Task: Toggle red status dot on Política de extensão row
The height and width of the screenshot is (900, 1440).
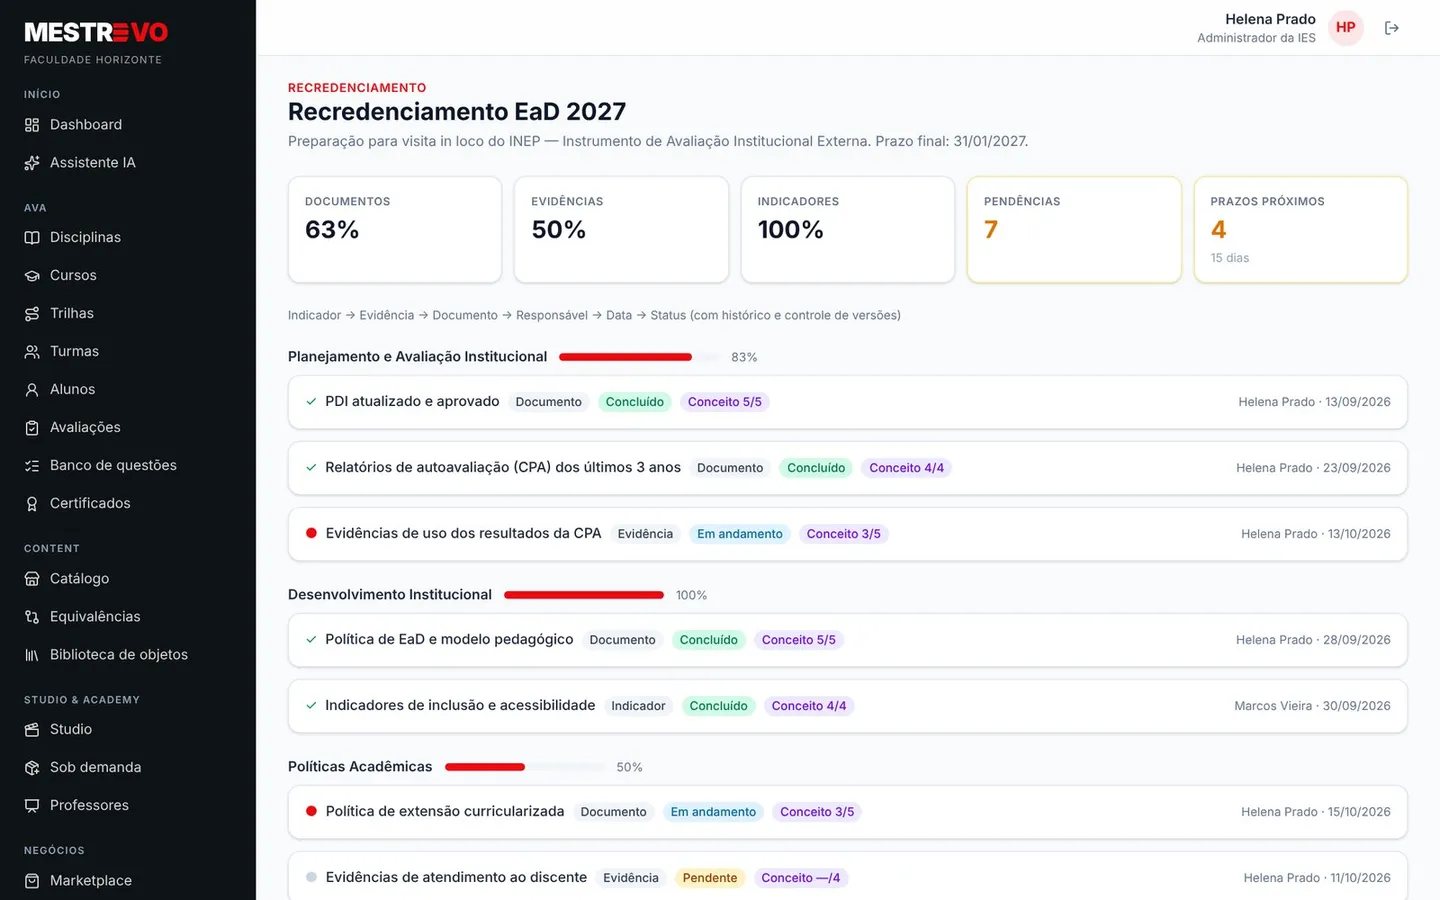Action: point(311,812)
